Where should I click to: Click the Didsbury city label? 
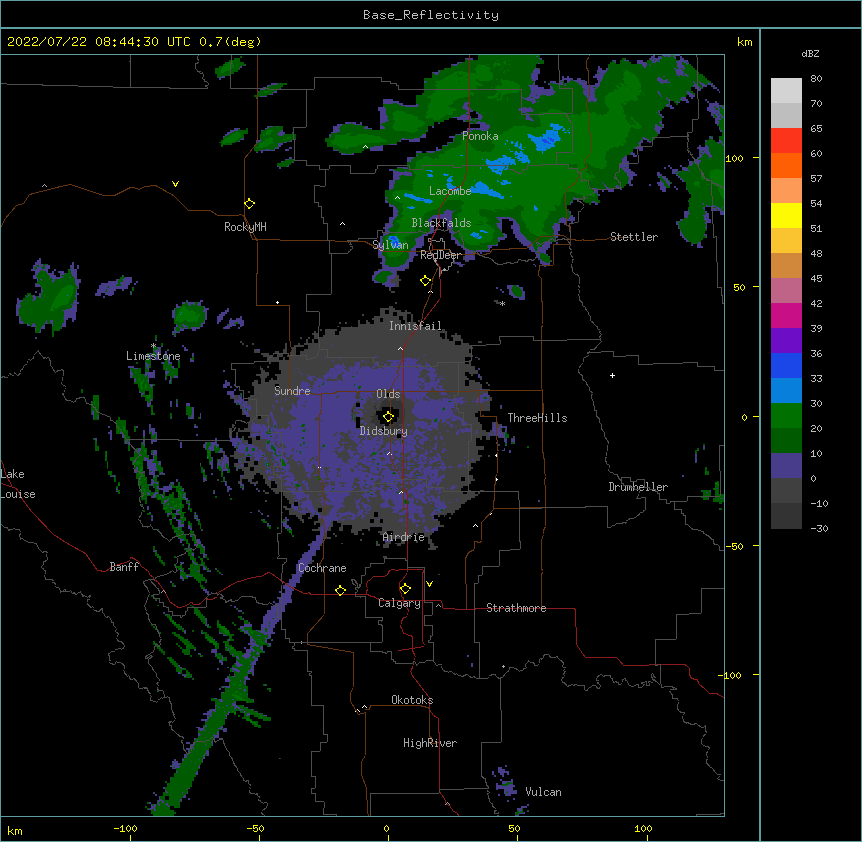pos(384,431)
